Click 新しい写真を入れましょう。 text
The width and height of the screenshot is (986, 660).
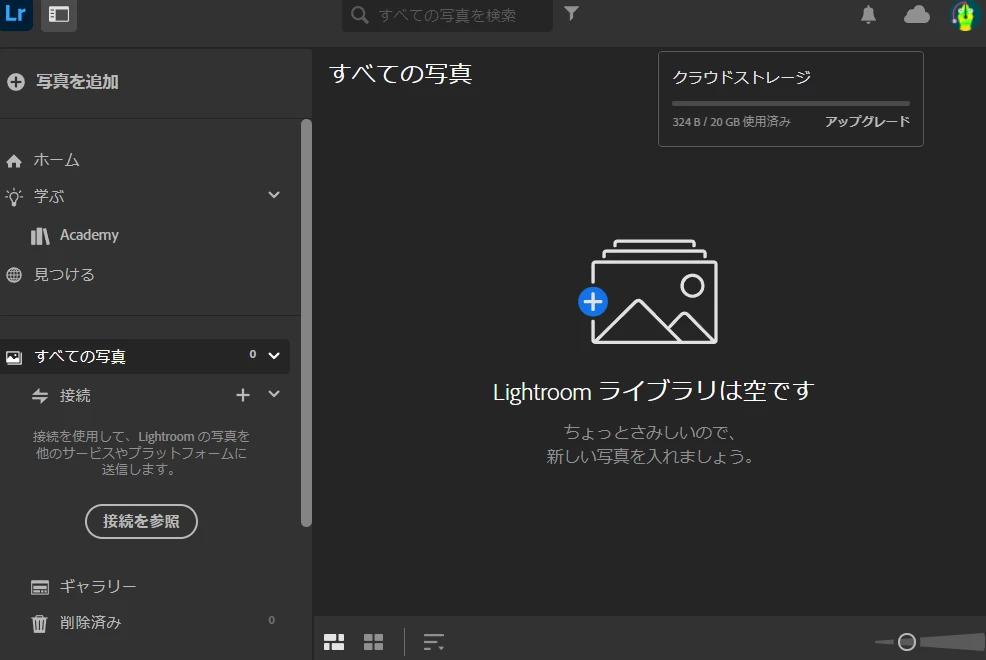pyautogui.click(x=650, y=456)
